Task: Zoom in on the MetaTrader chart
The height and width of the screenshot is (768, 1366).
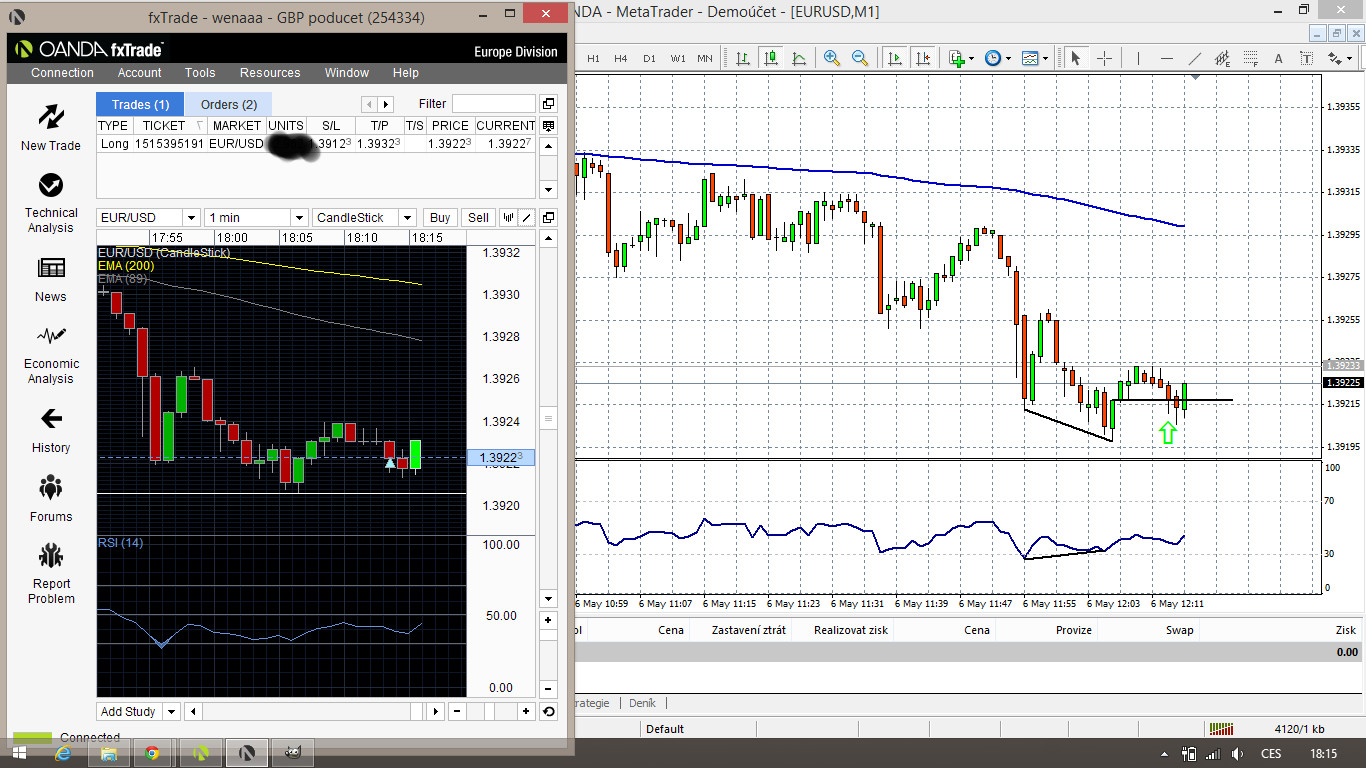Action: pos(832,58)
